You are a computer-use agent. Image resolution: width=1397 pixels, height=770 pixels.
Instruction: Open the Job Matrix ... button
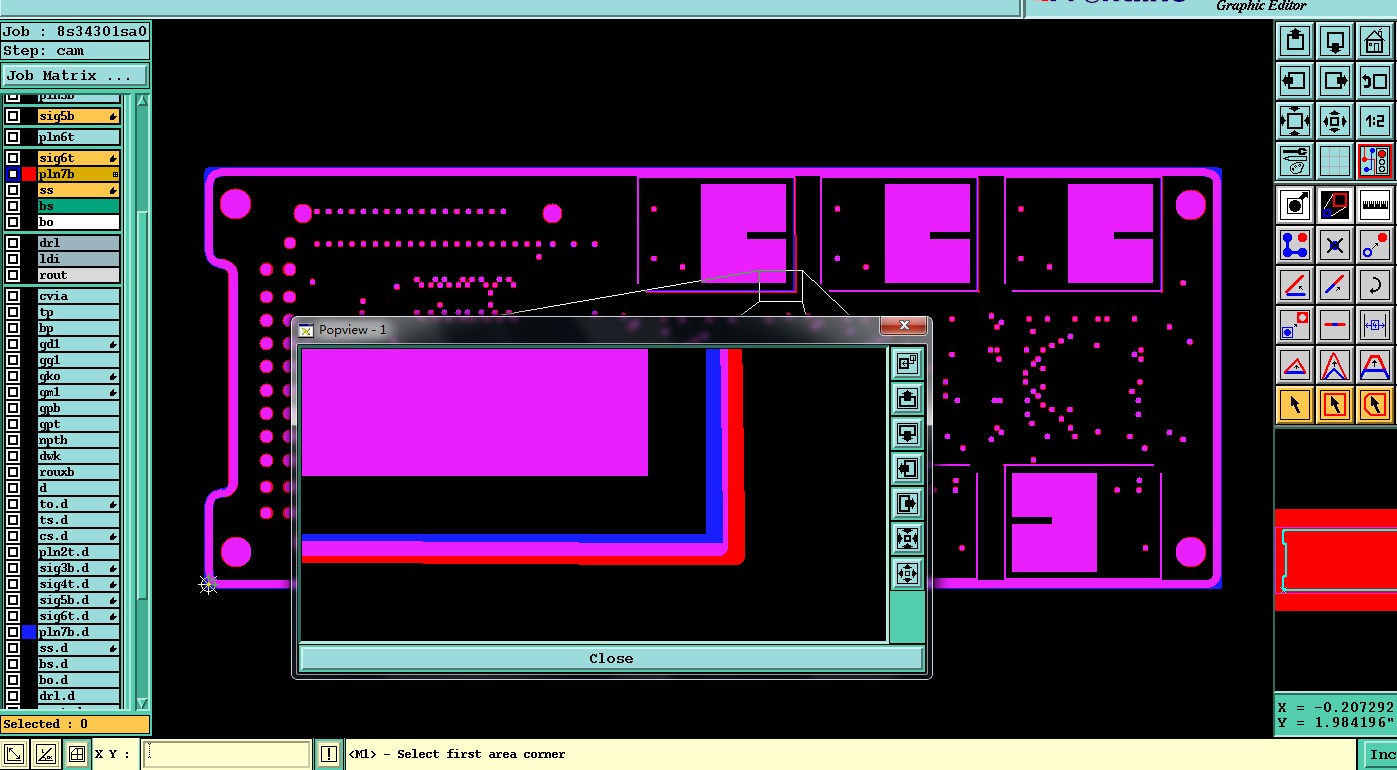(x=75, y=75)
